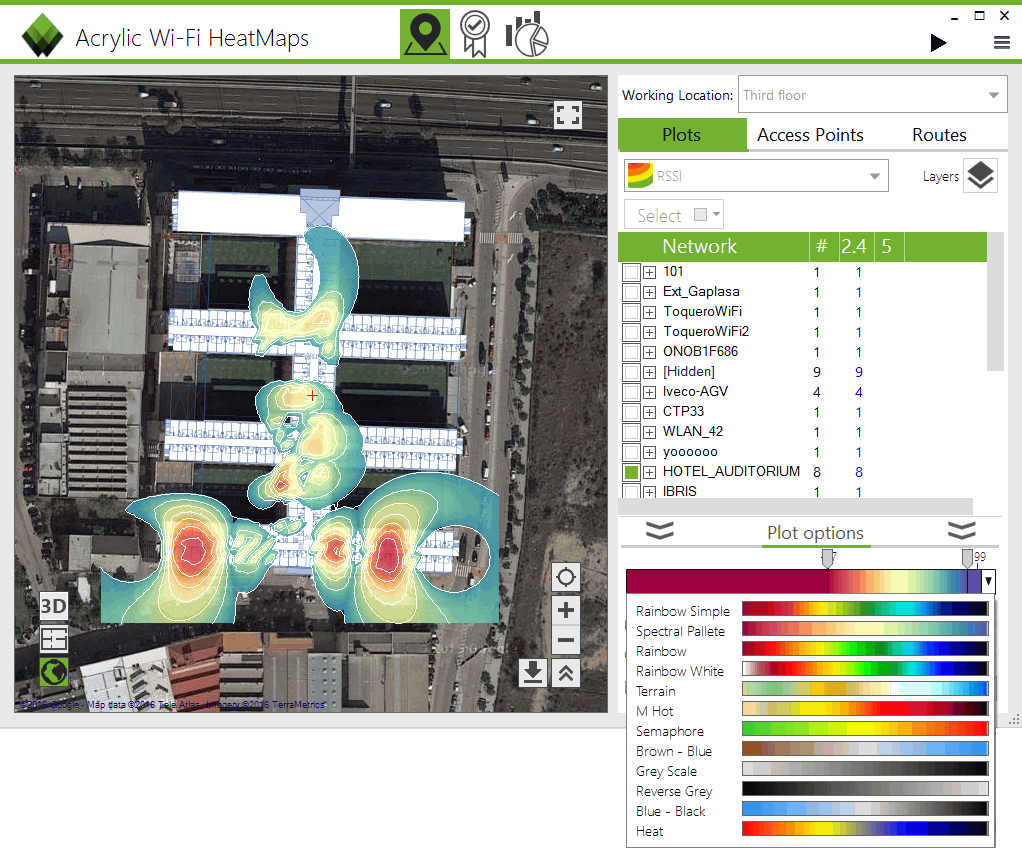Image resolution: width=1022 pixels, height=848 pixels.
Task: Click the Plot options header
Action: coord(815,533)
